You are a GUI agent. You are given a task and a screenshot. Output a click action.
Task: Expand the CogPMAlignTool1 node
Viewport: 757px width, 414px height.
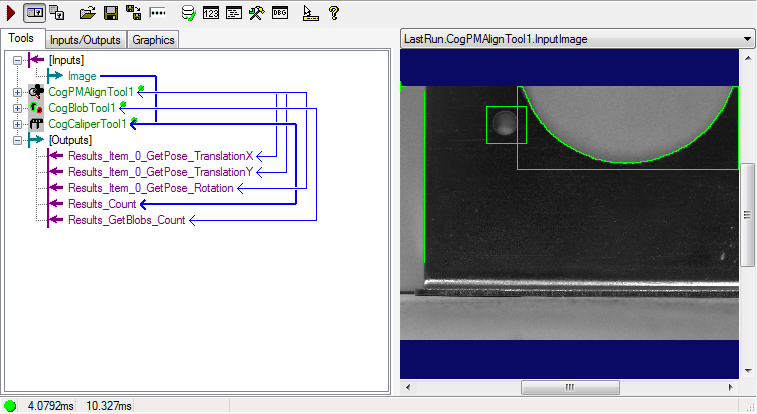pyautogui.click(x=17, y=92)
